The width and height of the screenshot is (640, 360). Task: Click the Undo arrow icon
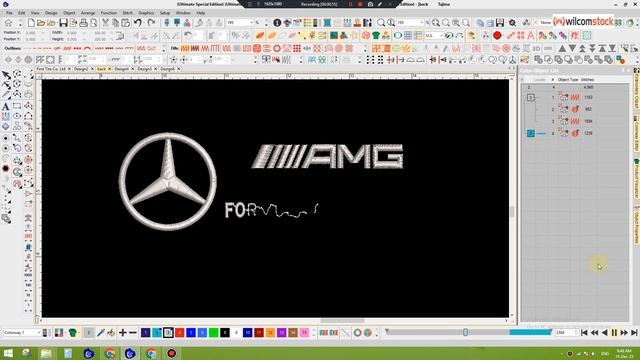point(138,23)
